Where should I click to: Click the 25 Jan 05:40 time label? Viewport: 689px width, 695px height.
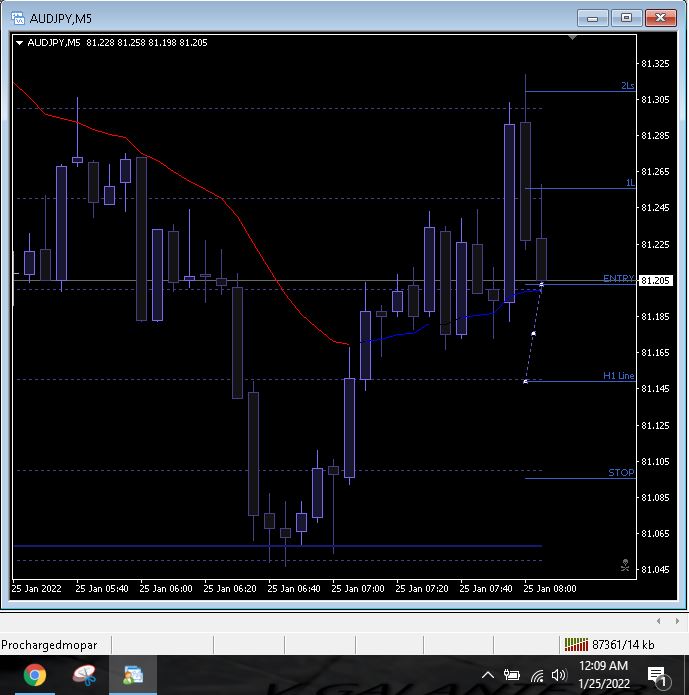(x=102, y=589)
